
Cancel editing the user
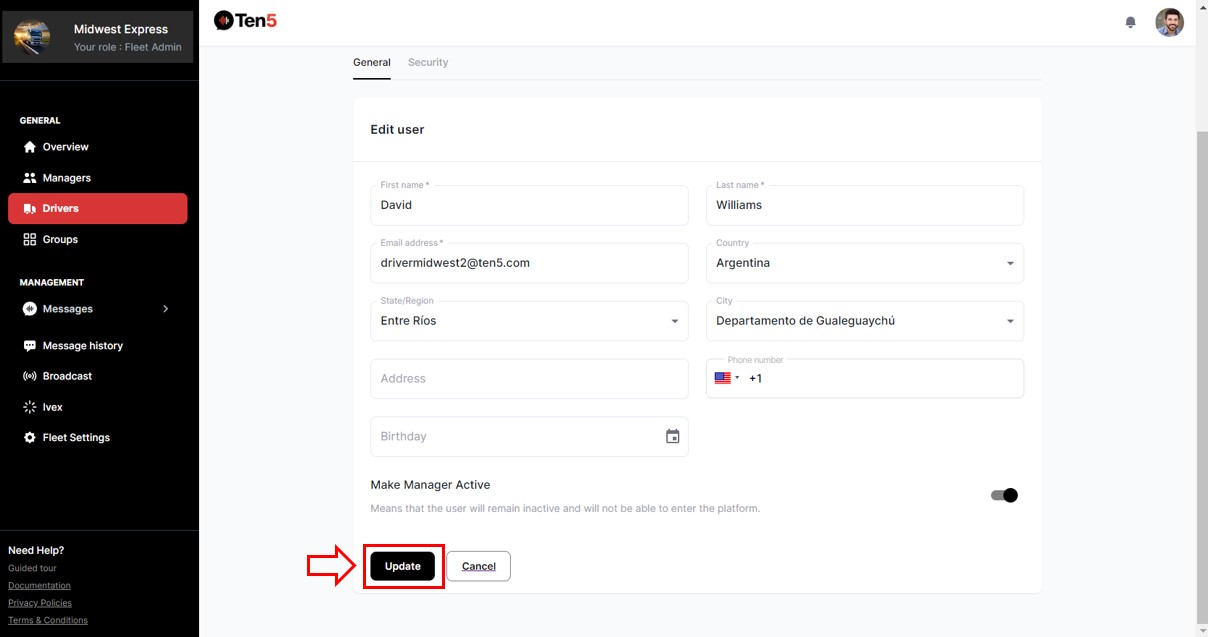coord(478,566)
